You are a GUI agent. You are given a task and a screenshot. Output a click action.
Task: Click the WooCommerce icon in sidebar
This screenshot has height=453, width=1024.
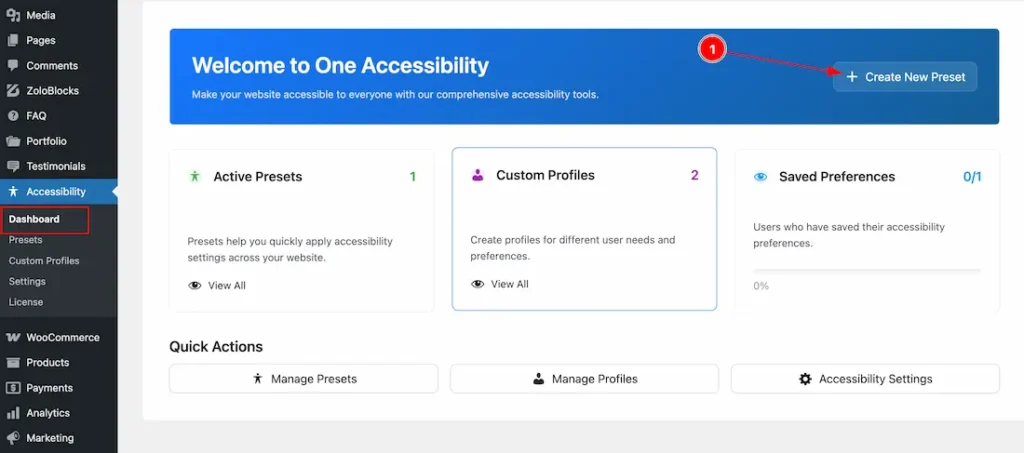point(12,338)
